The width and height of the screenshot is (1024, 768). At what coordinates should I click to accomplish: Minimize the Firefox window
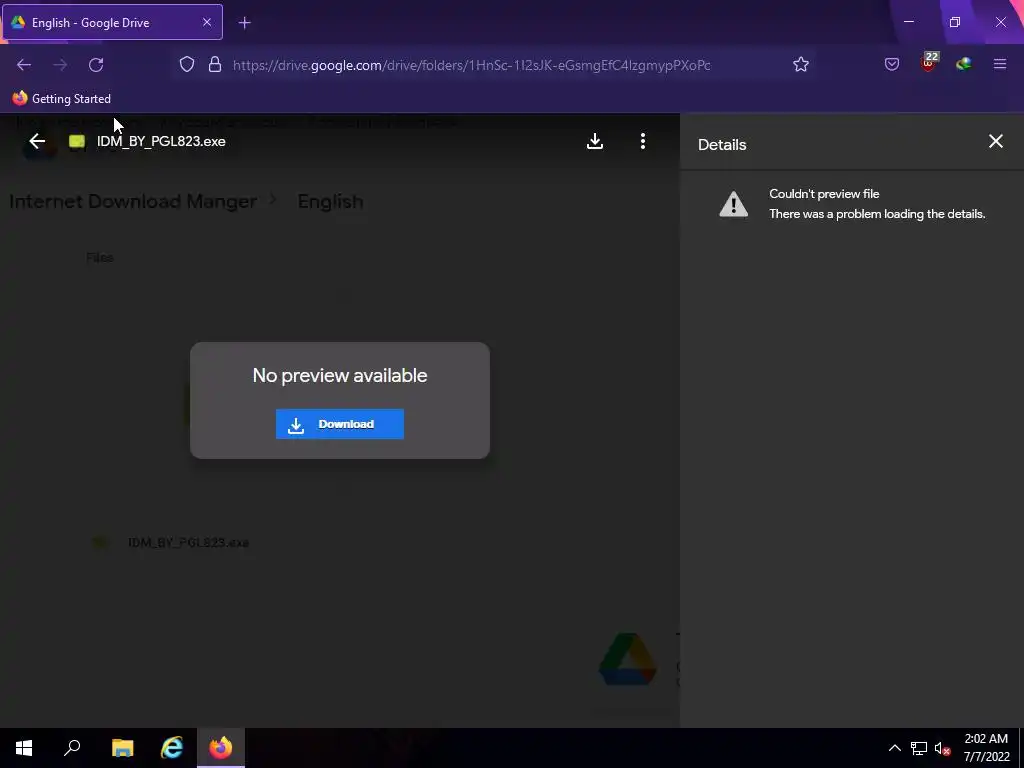coord(908,22)
